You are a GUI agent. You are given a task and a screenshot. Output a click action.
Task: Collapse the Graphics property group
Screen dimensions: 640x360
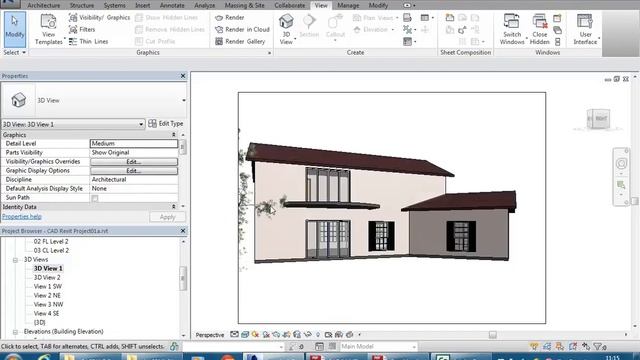point(174,135)
